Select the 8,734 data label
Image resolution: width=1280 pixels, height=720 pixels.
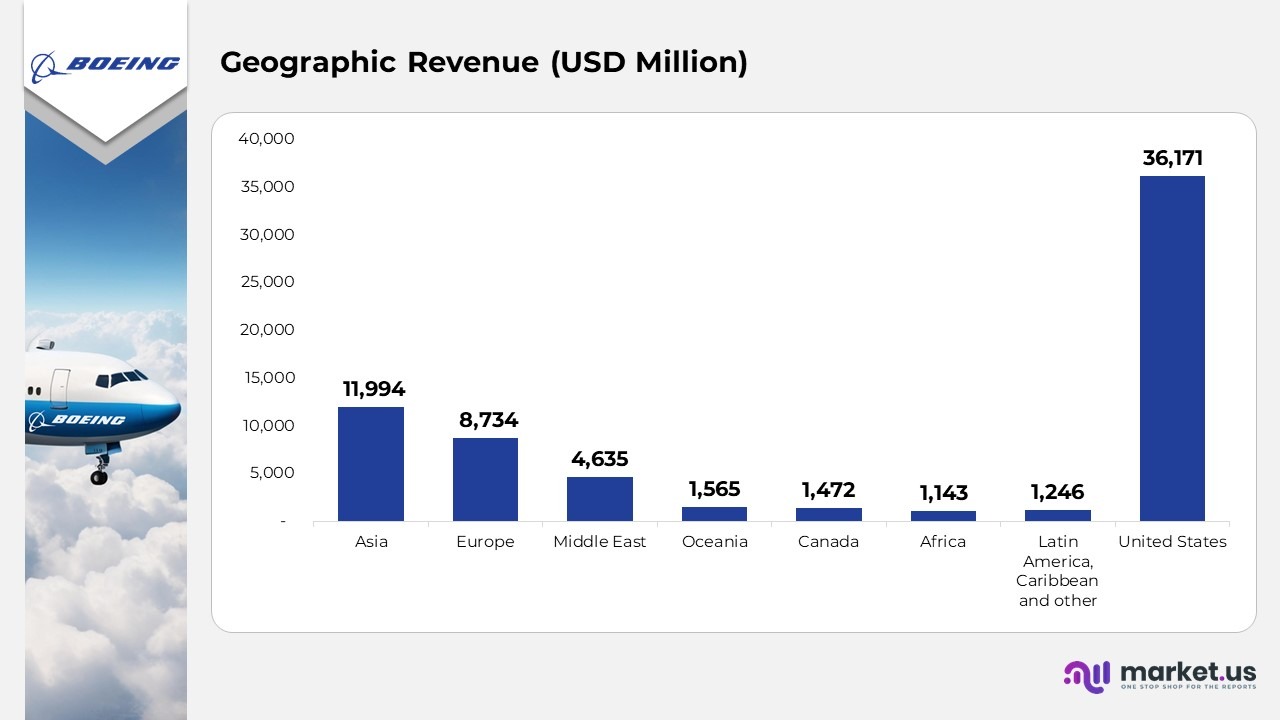click(488, 420)
